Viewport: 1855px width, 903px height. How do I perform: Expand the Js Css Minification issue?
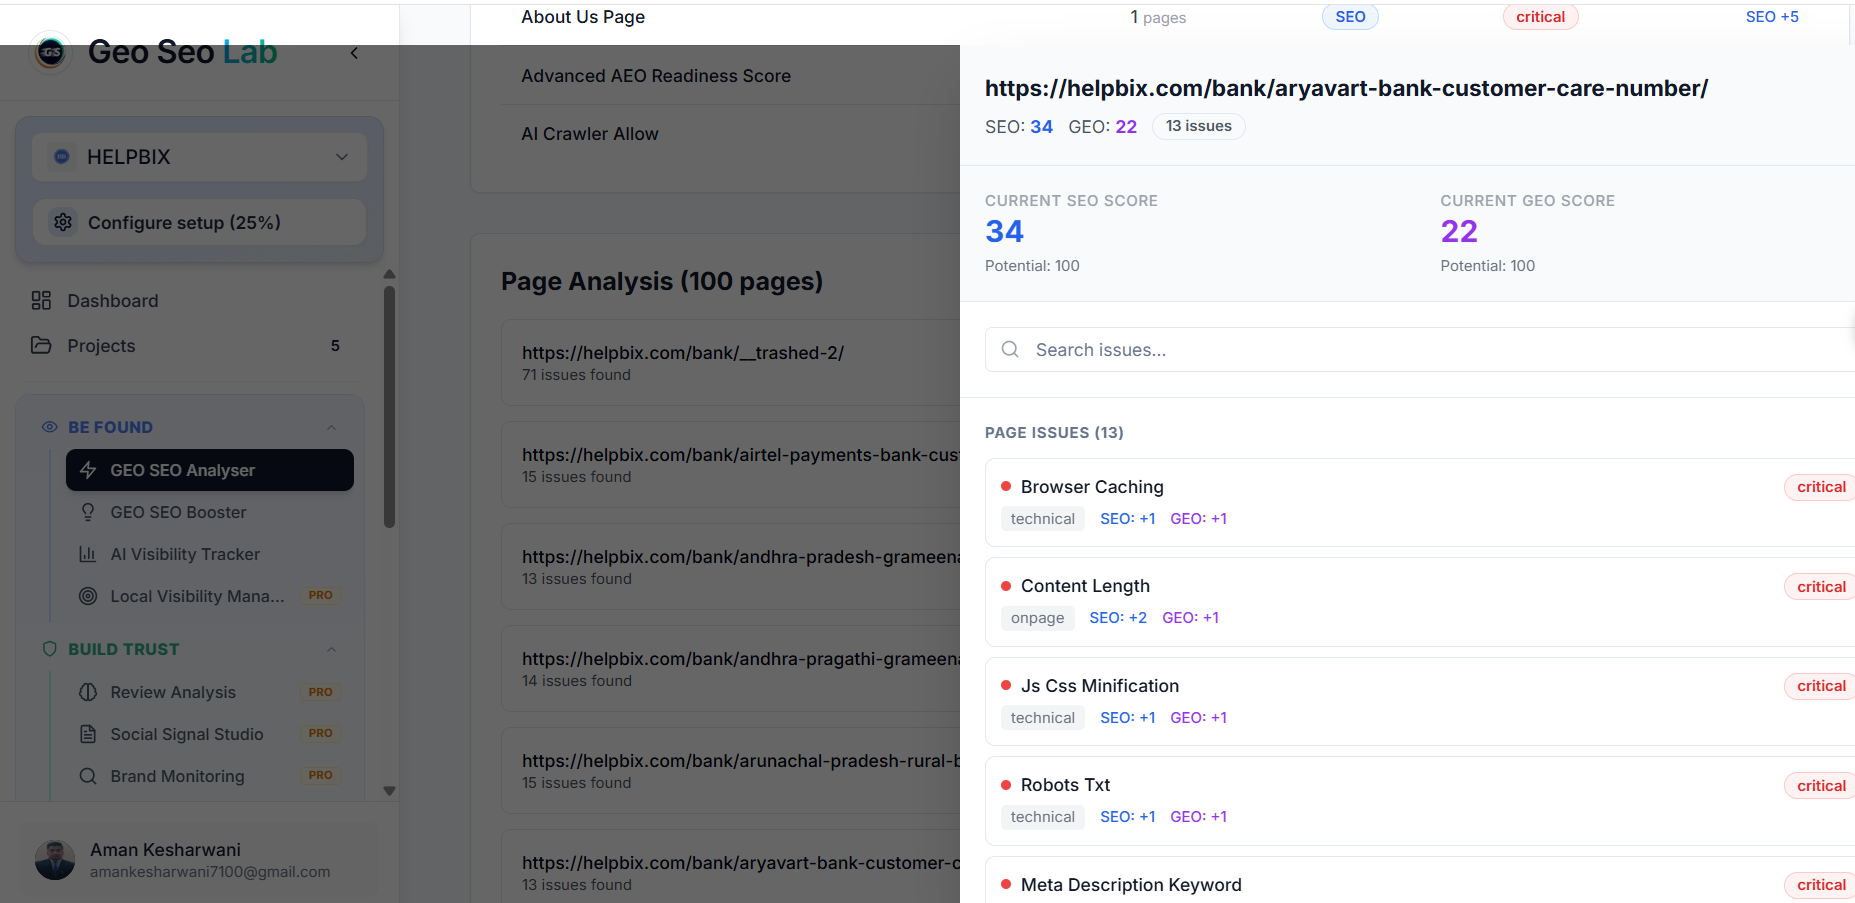click(x=1420, y=701)
